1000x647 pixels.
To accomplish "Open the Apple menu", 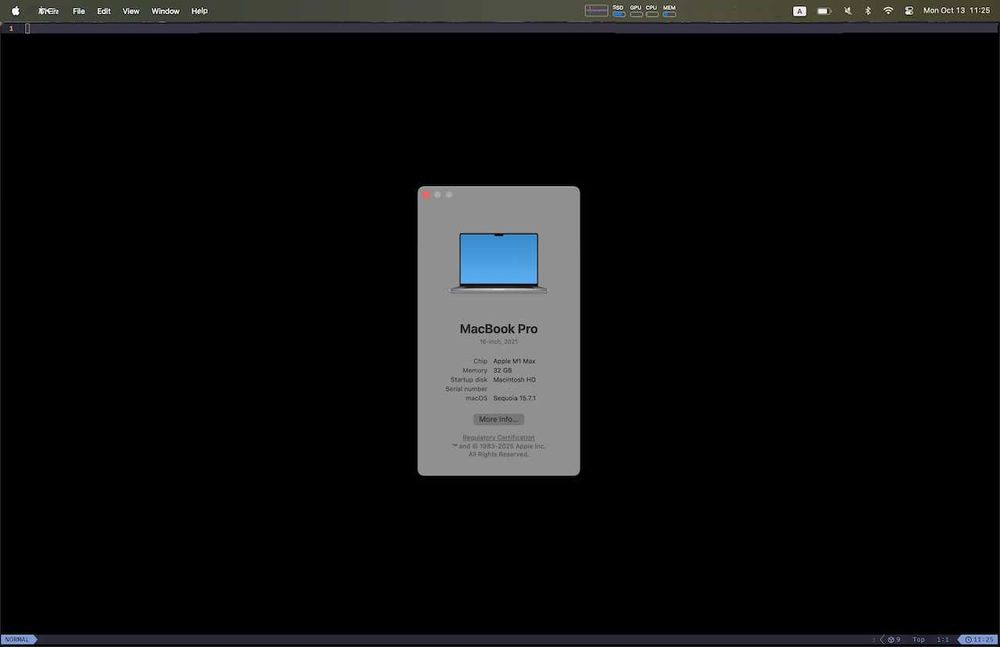I will point(15,11).
